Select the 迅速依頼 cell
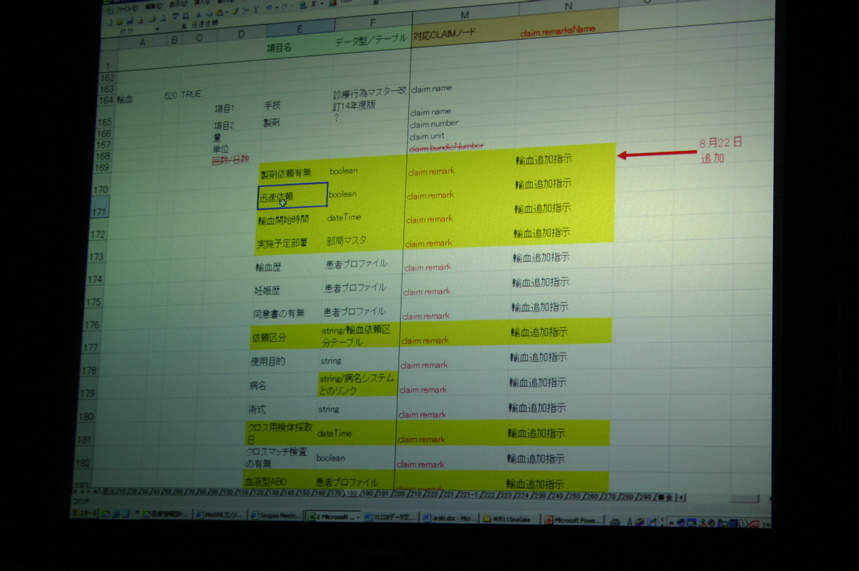This screenshot has height=571, width=859. click(x=293, y=196)
